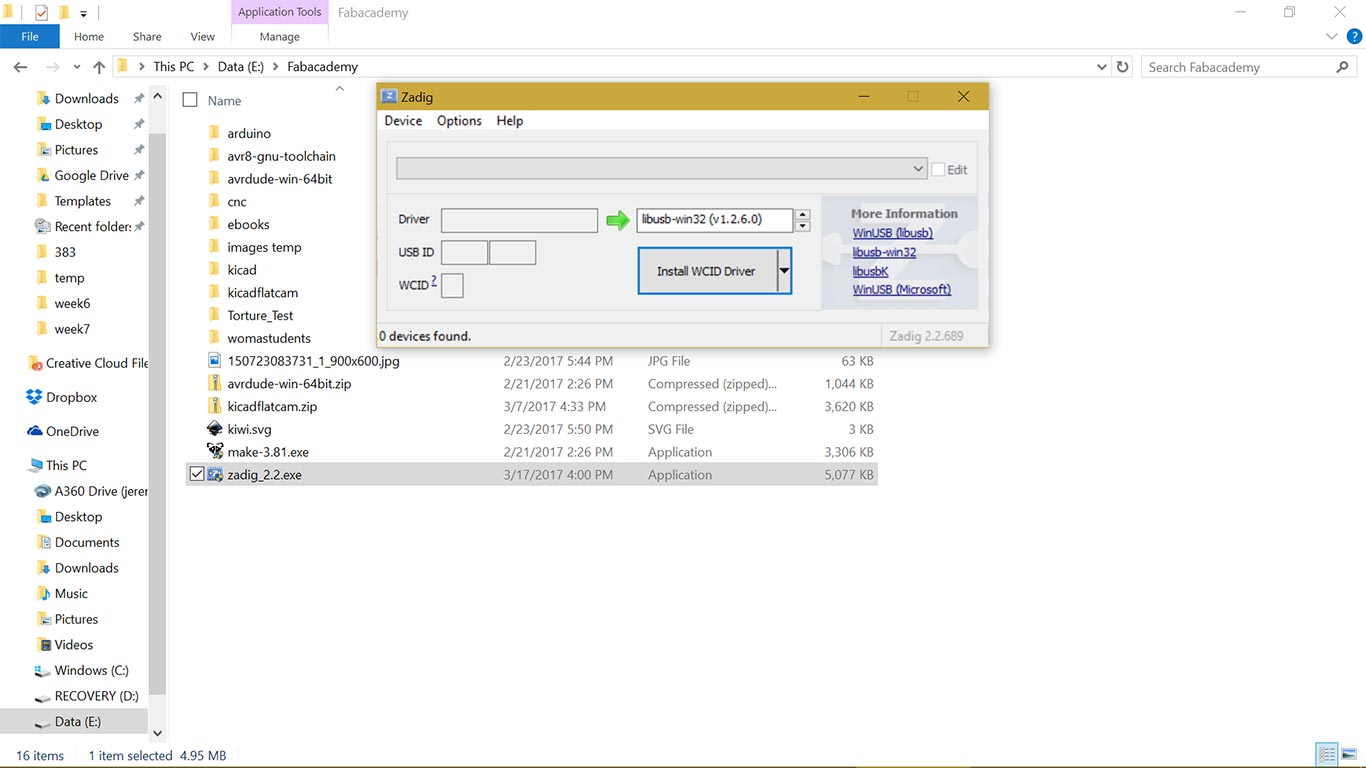Image resolution: width=1366 pixels, height=768 pixels.
Task: Click the search magnifier icon
Action: (1342, 67)
